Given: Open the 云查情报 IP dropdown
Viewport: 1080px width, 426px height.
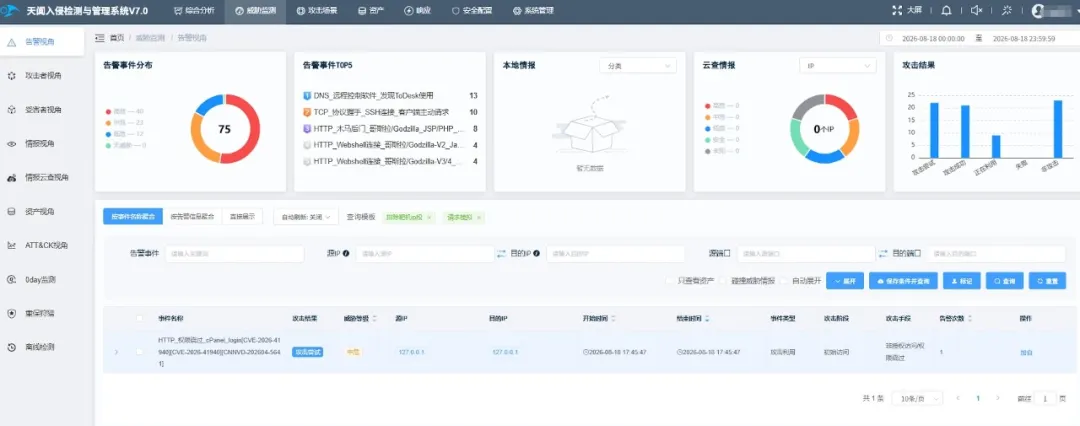Looking at the screenshot, I should pyautogui.click(x=838, y=65).
